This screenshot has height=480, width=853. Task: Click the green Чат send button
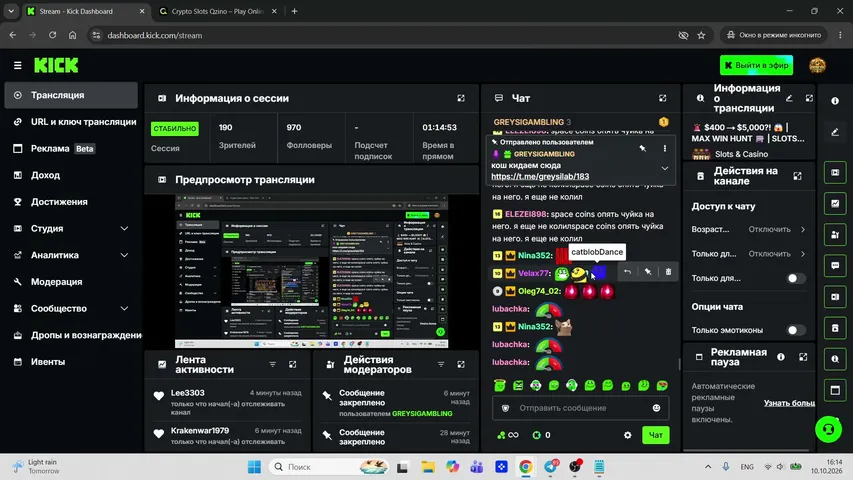[656, 435]
